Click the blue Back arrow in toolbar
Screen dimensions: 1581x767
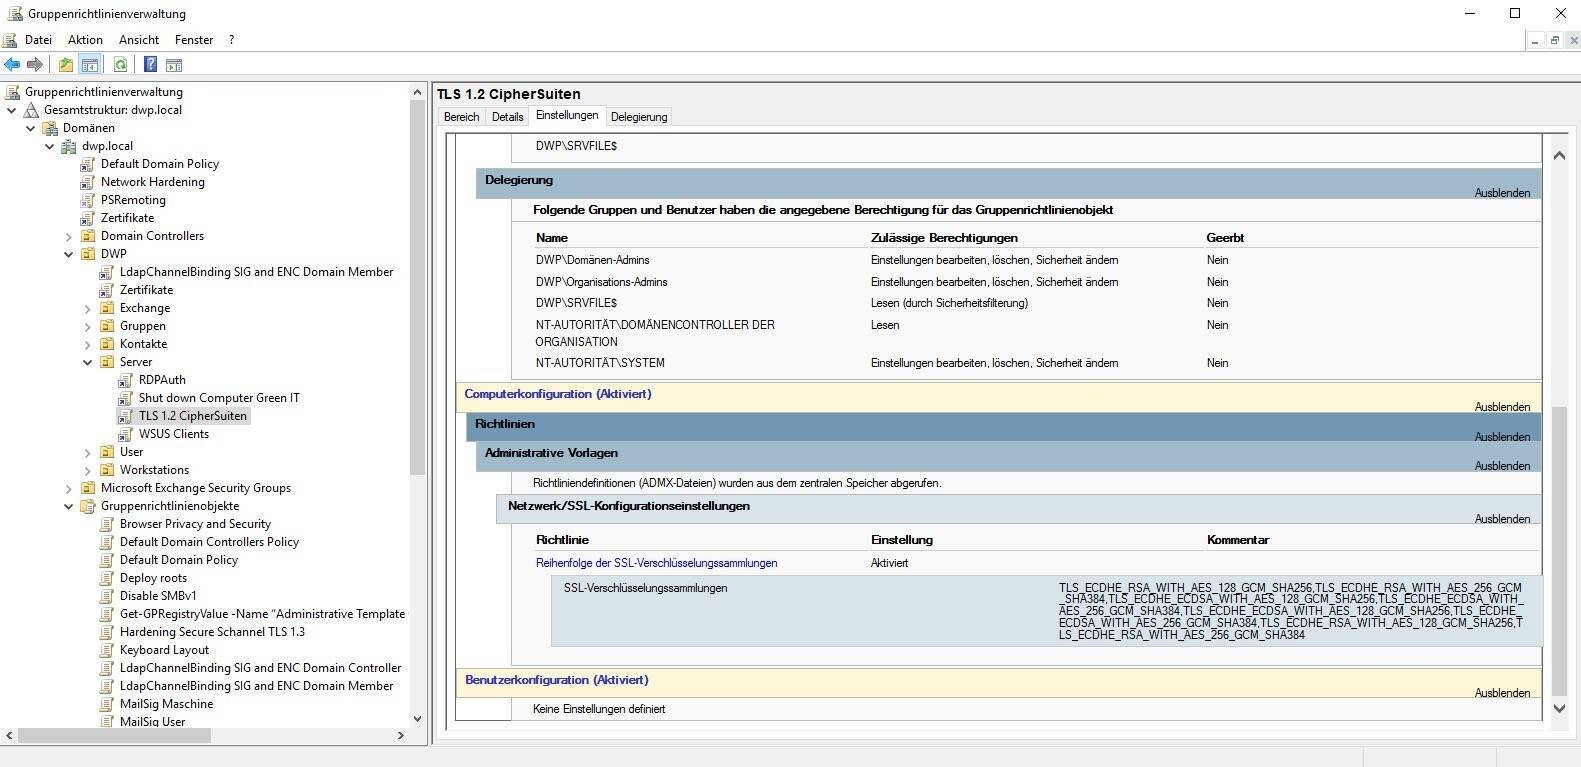click(x=12, y=65)
